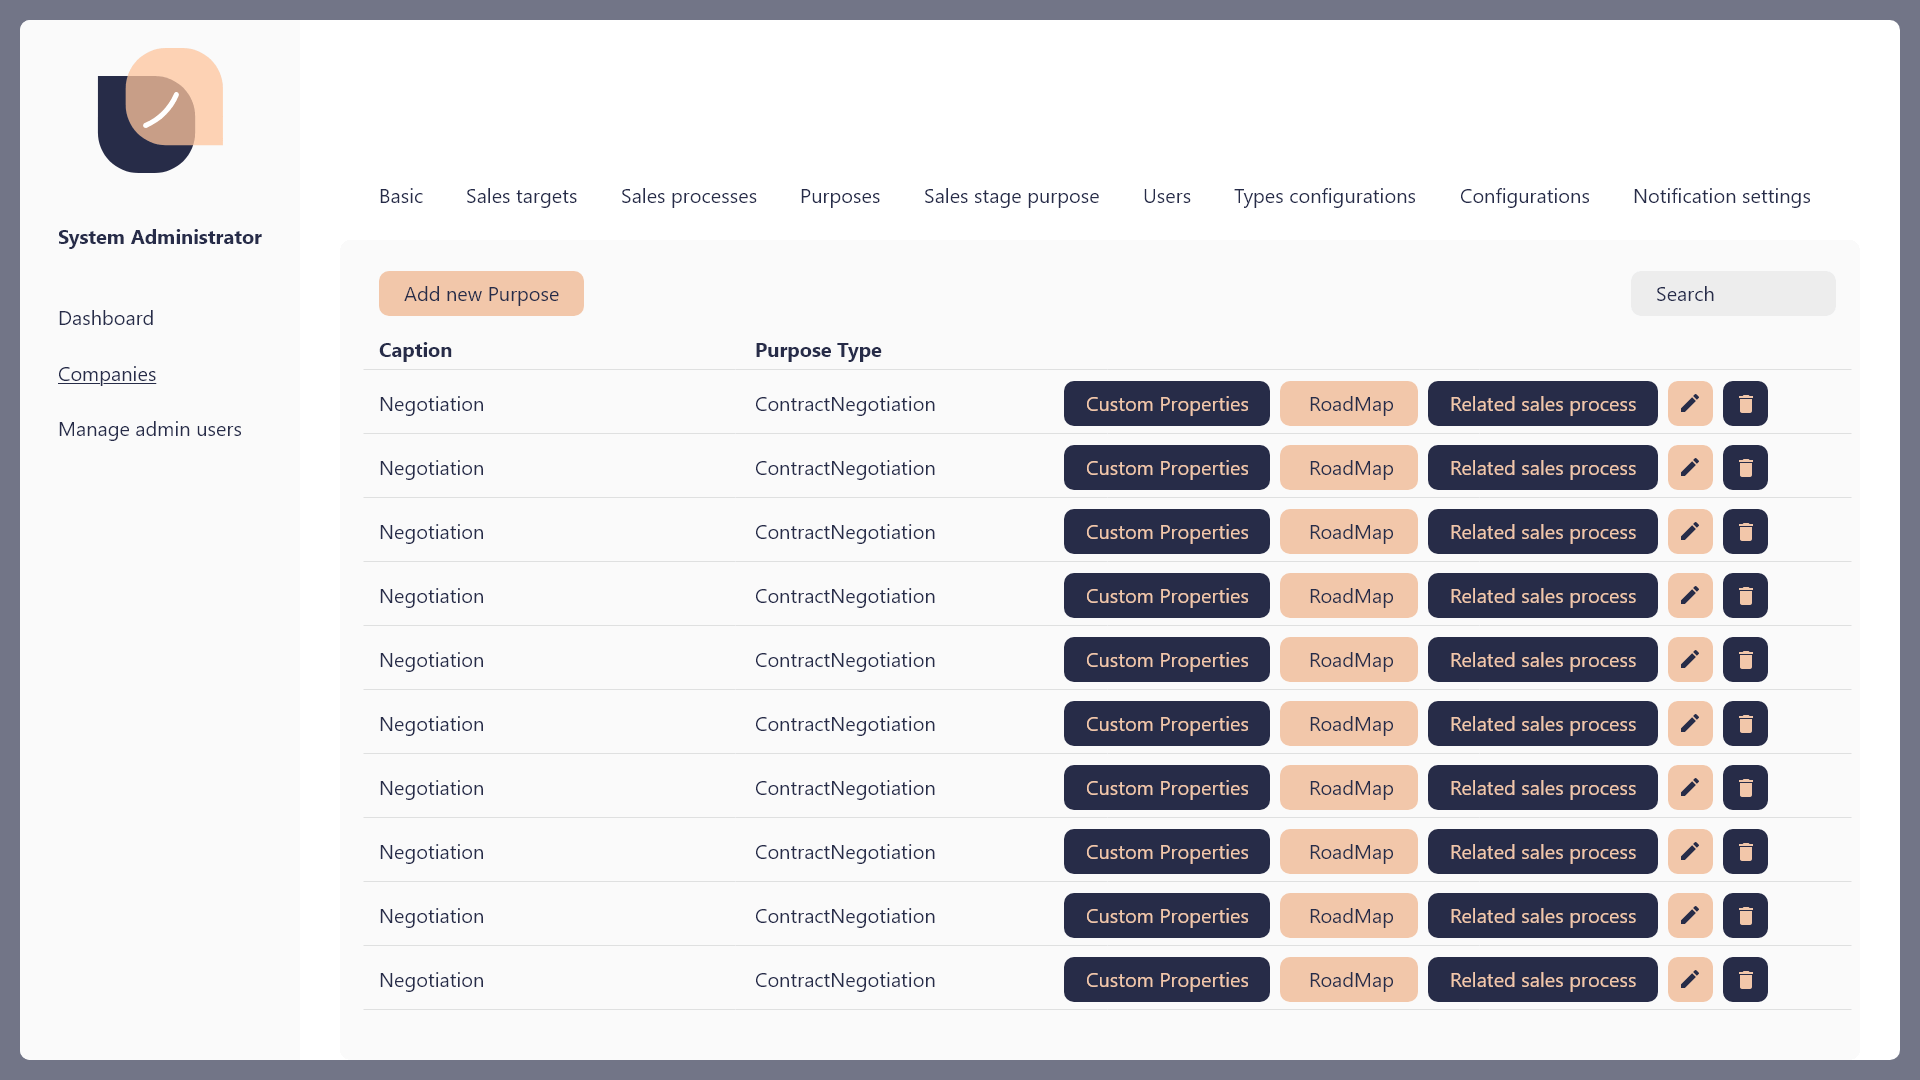
Task: Click the edit pencil icon in third row
Action: pos(1690,532)
